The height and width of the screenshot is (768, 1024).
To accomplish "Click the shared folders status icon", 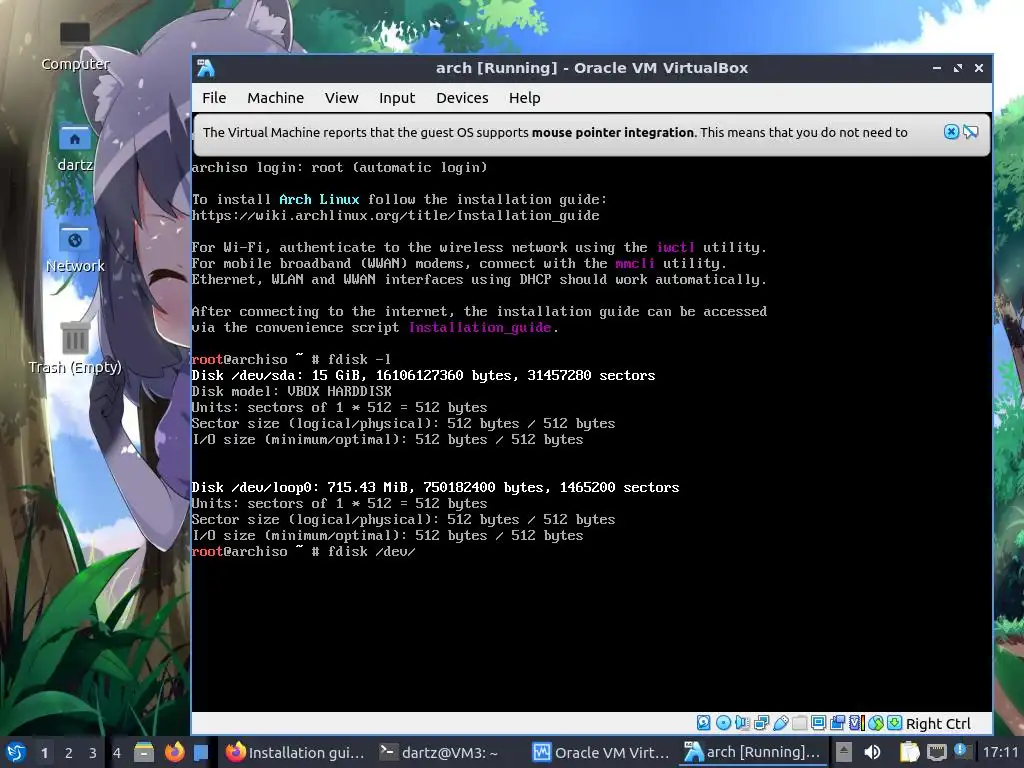I will pos(799,722).
